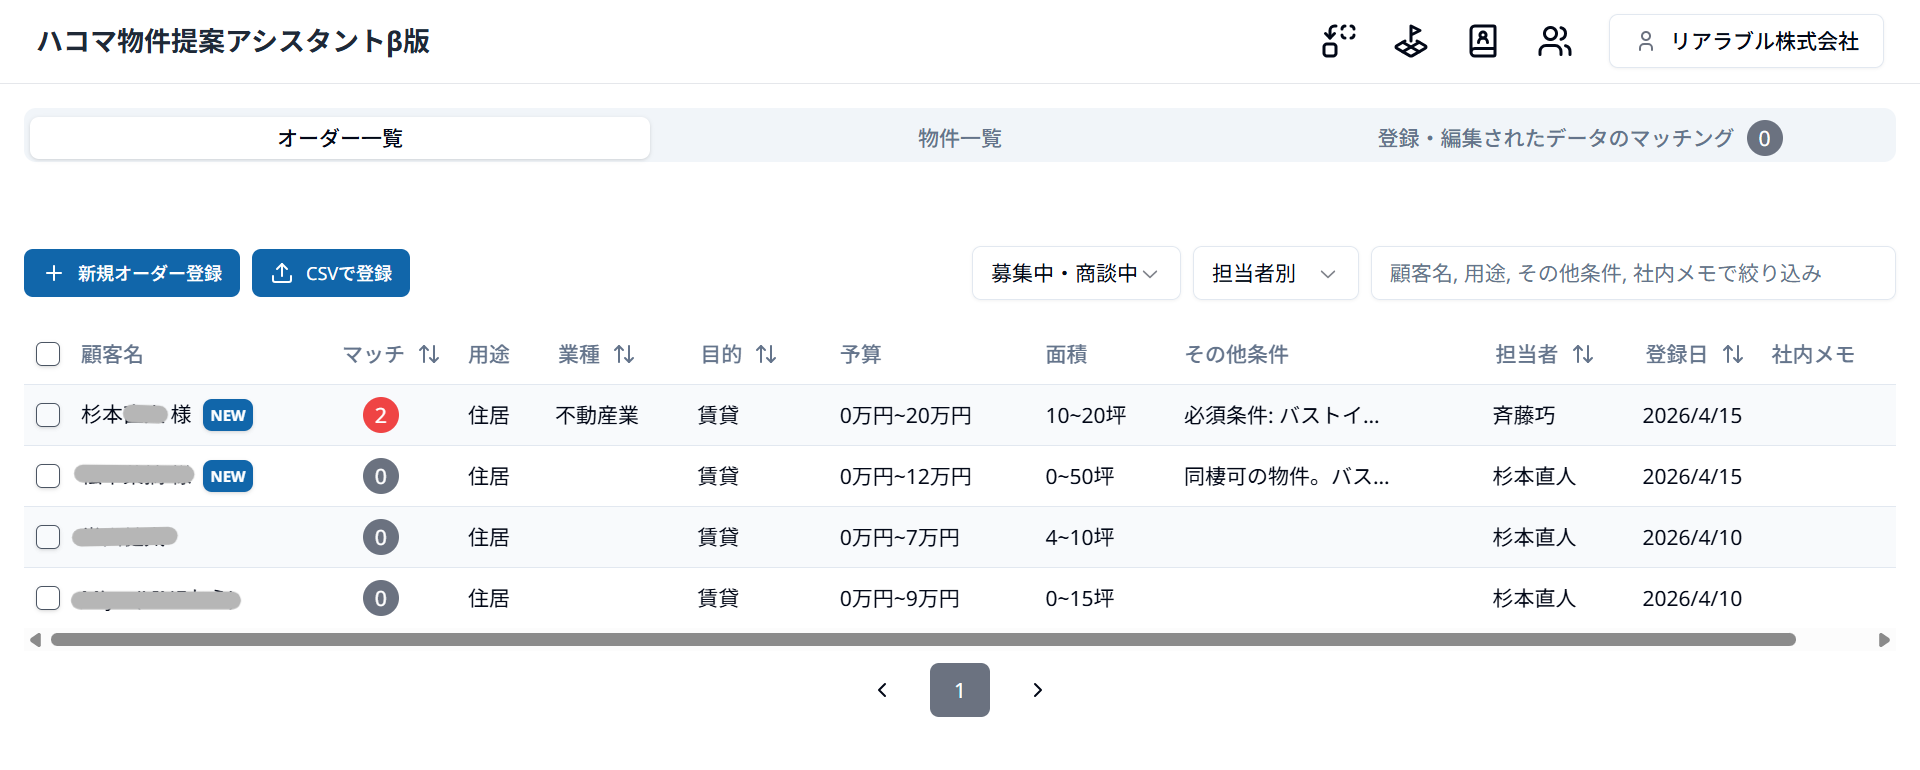Click the CSVで登録 button
The width and height of the screenshot is (1920, 770).
pyautogui.click(x=331, y=273)
